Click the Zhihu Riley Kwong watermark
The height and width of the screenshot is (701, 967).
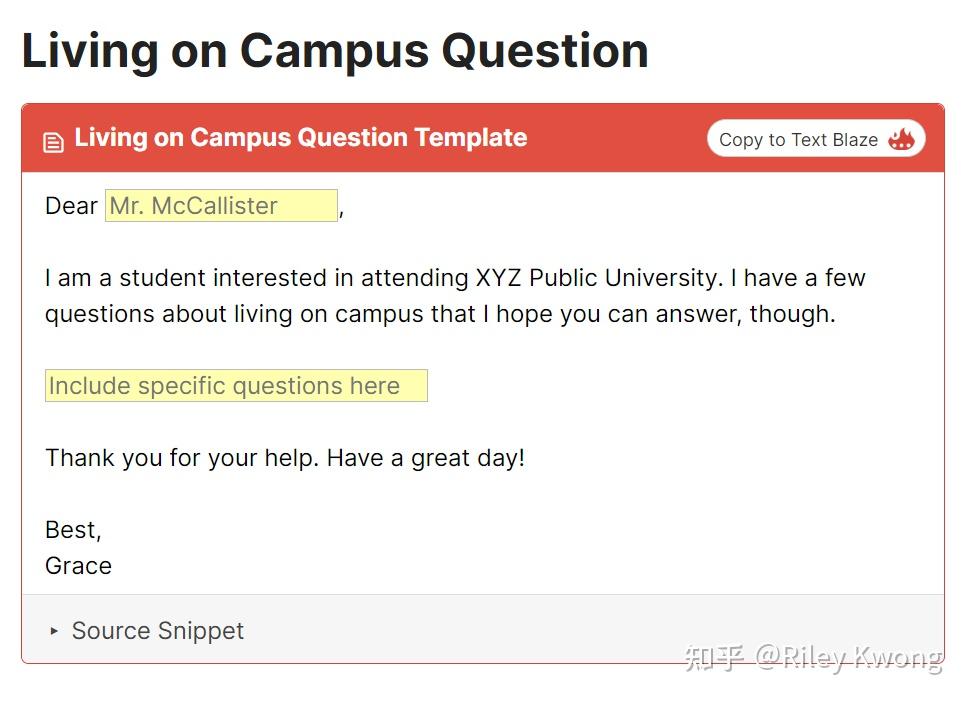click(x=812, y=657)
